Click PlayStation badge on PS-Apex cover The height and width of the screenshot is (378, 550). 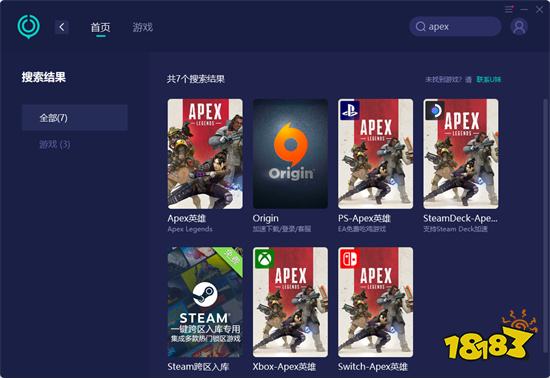click(349, 110)
